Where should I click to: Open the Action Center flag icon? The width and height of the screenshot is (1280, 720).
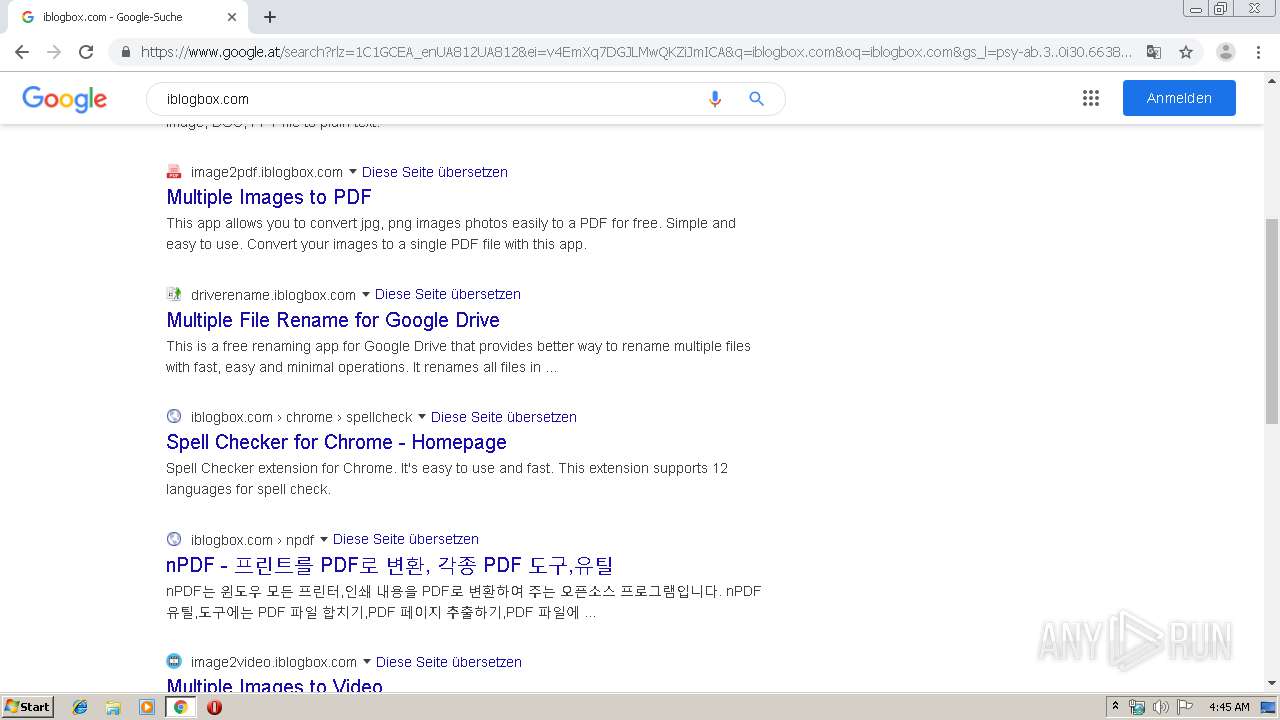[1185, 707]
